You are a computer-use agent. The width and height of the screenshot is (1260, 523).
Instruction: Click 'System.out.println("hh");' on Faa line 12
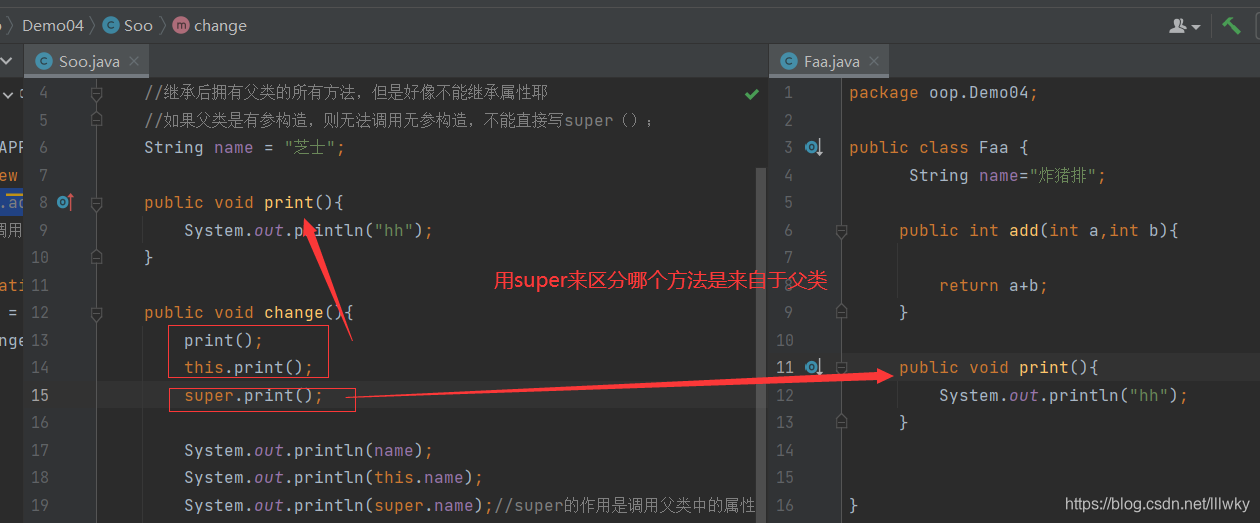pos(1064,395)
